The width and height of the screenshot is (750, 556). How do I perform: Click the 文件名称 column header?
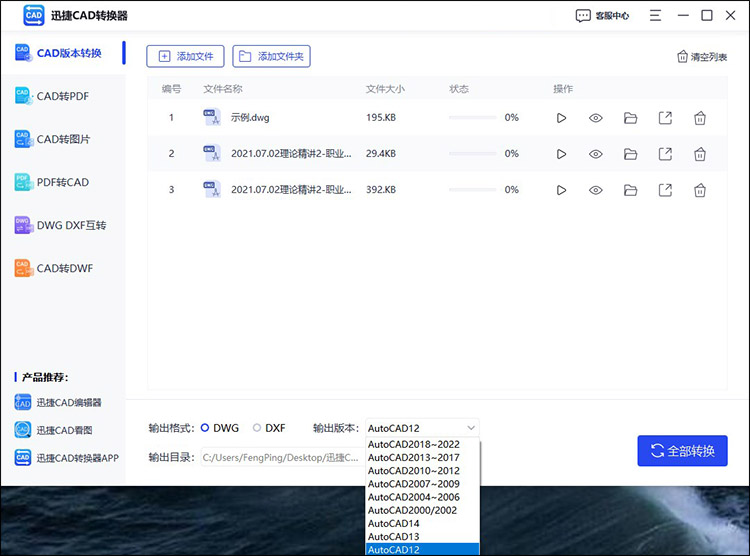[223, 89]
